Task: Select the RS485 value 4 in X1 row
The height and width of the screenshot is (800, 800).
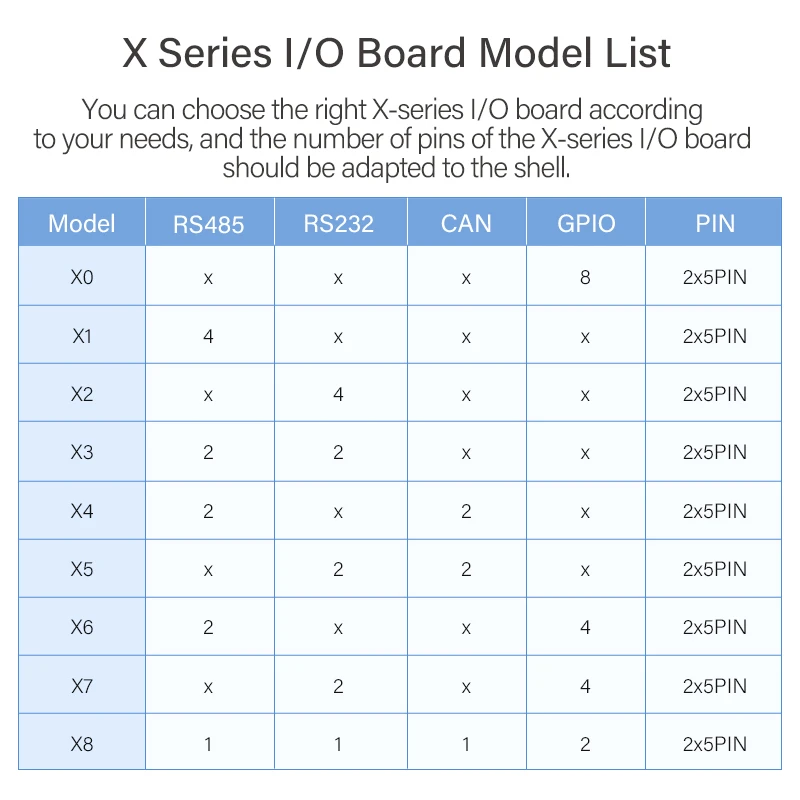Action: (x=208, y=336)
